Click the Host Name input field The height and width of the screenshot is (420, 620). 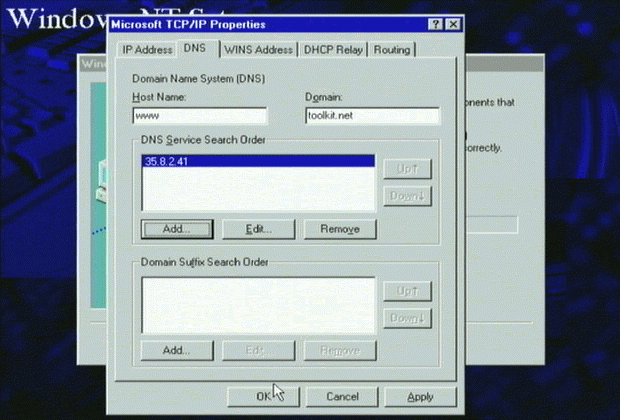pyautogui.click(x=200, y=116)
